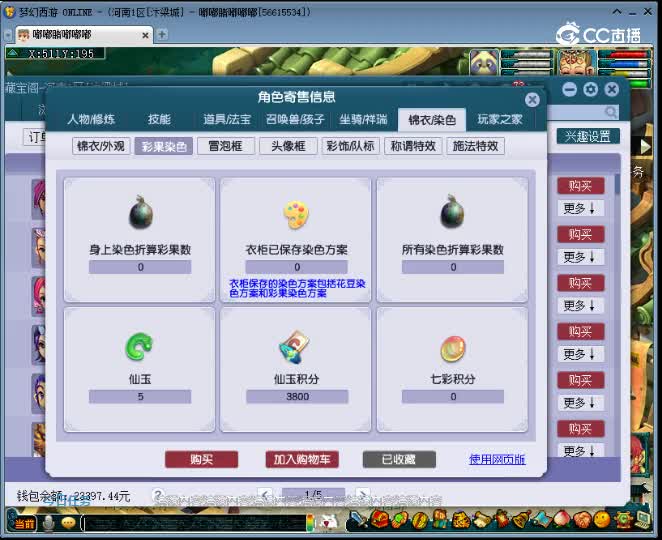The width and height of the screenshot is (662, 540).
Task: Click the white play arrow at right edge
Action: 645,147
